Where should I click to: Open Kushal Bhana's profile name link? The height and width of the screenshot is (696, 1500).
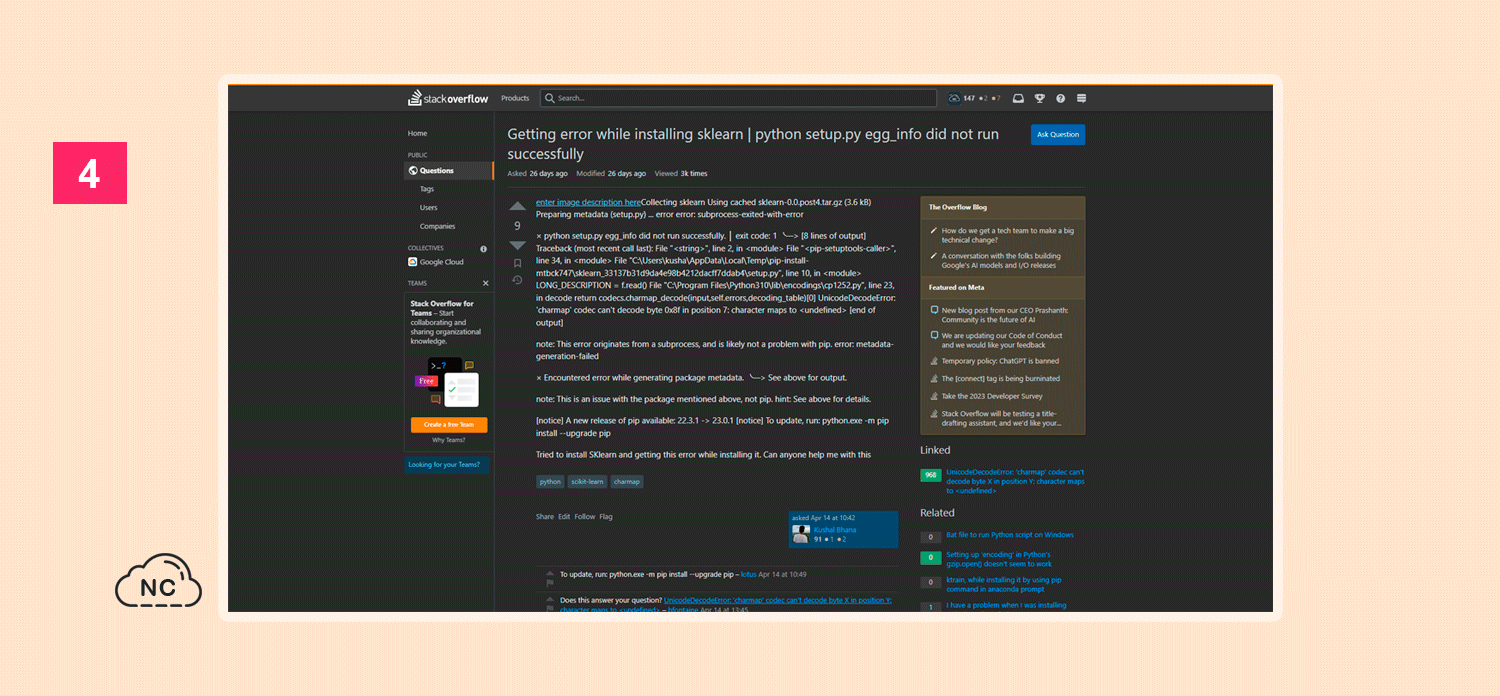pyautogui.click(x=835, y=530)
